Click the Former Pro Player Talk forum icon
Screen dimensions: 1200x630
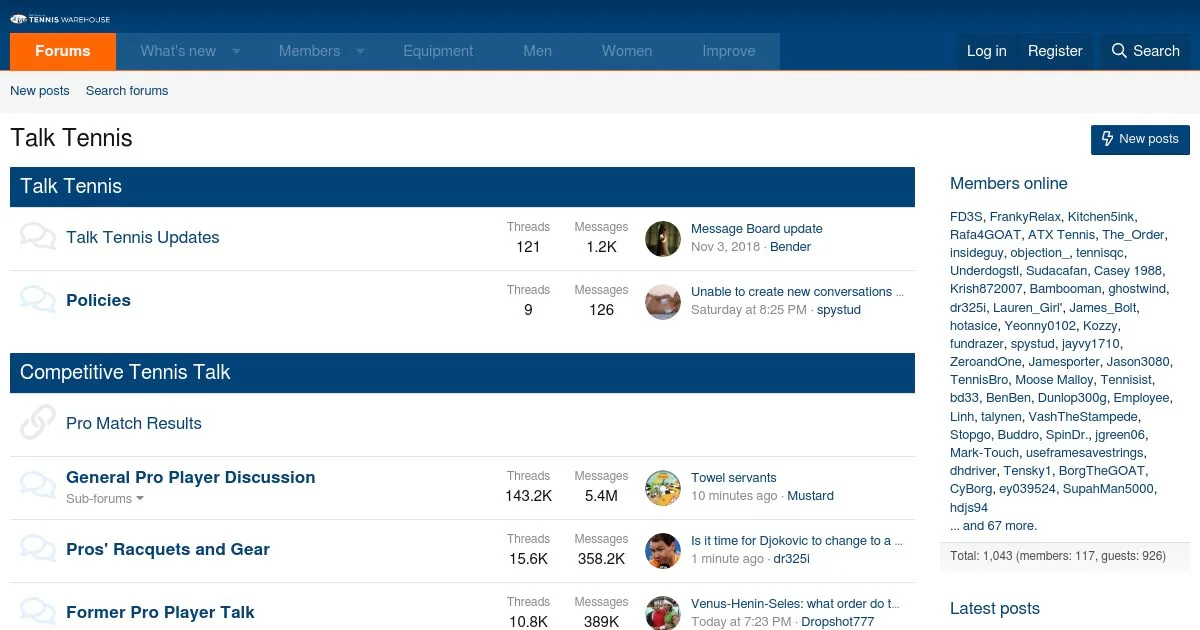click(x=38, y=612)
